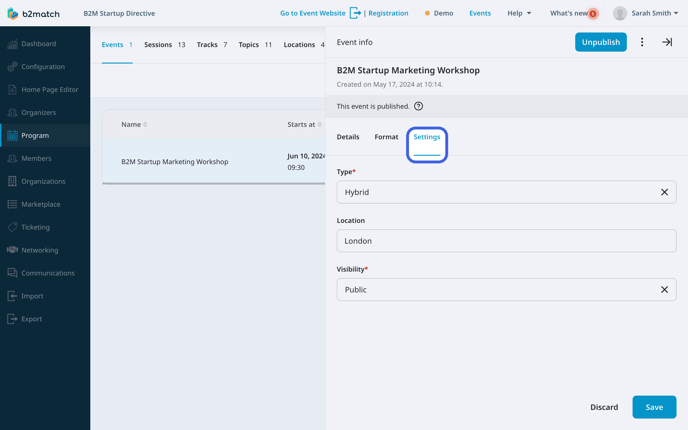Open the Help dropdown menu
The width and height of the screenshot is (688, 430).
[x=519, y=14]
